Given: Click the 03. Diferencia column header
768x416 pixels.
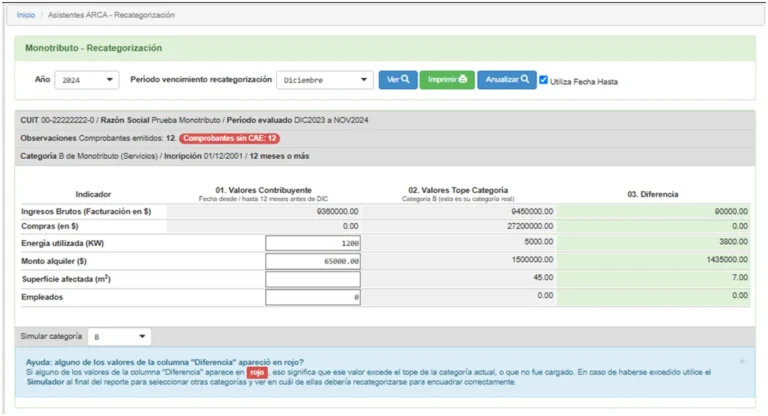Looking at the screenshot, I should pos(653,192).
